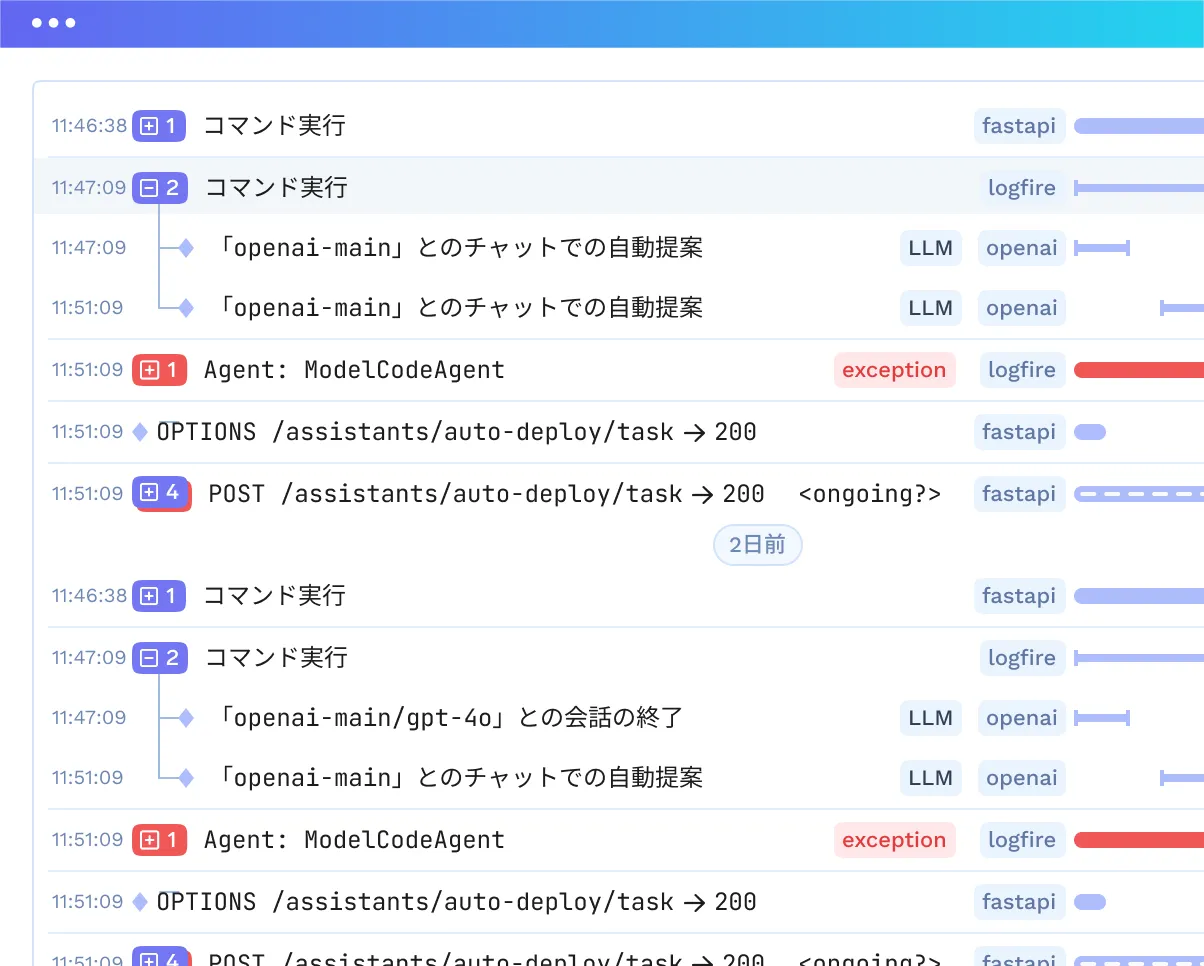Click fastapi tag on OPTIONS row below 2日前

pos(1019,902)
